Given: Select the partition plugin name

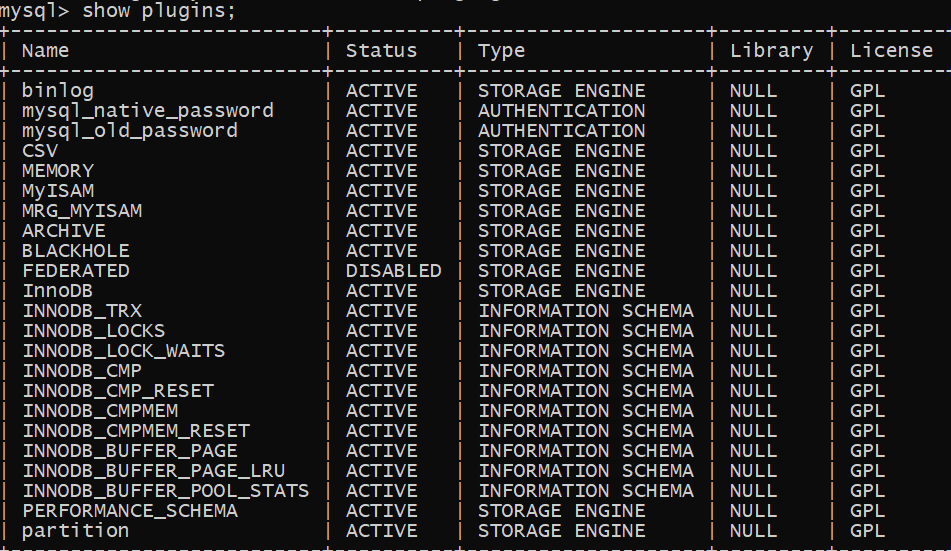Looking at the screenshot, I should 76,531.
